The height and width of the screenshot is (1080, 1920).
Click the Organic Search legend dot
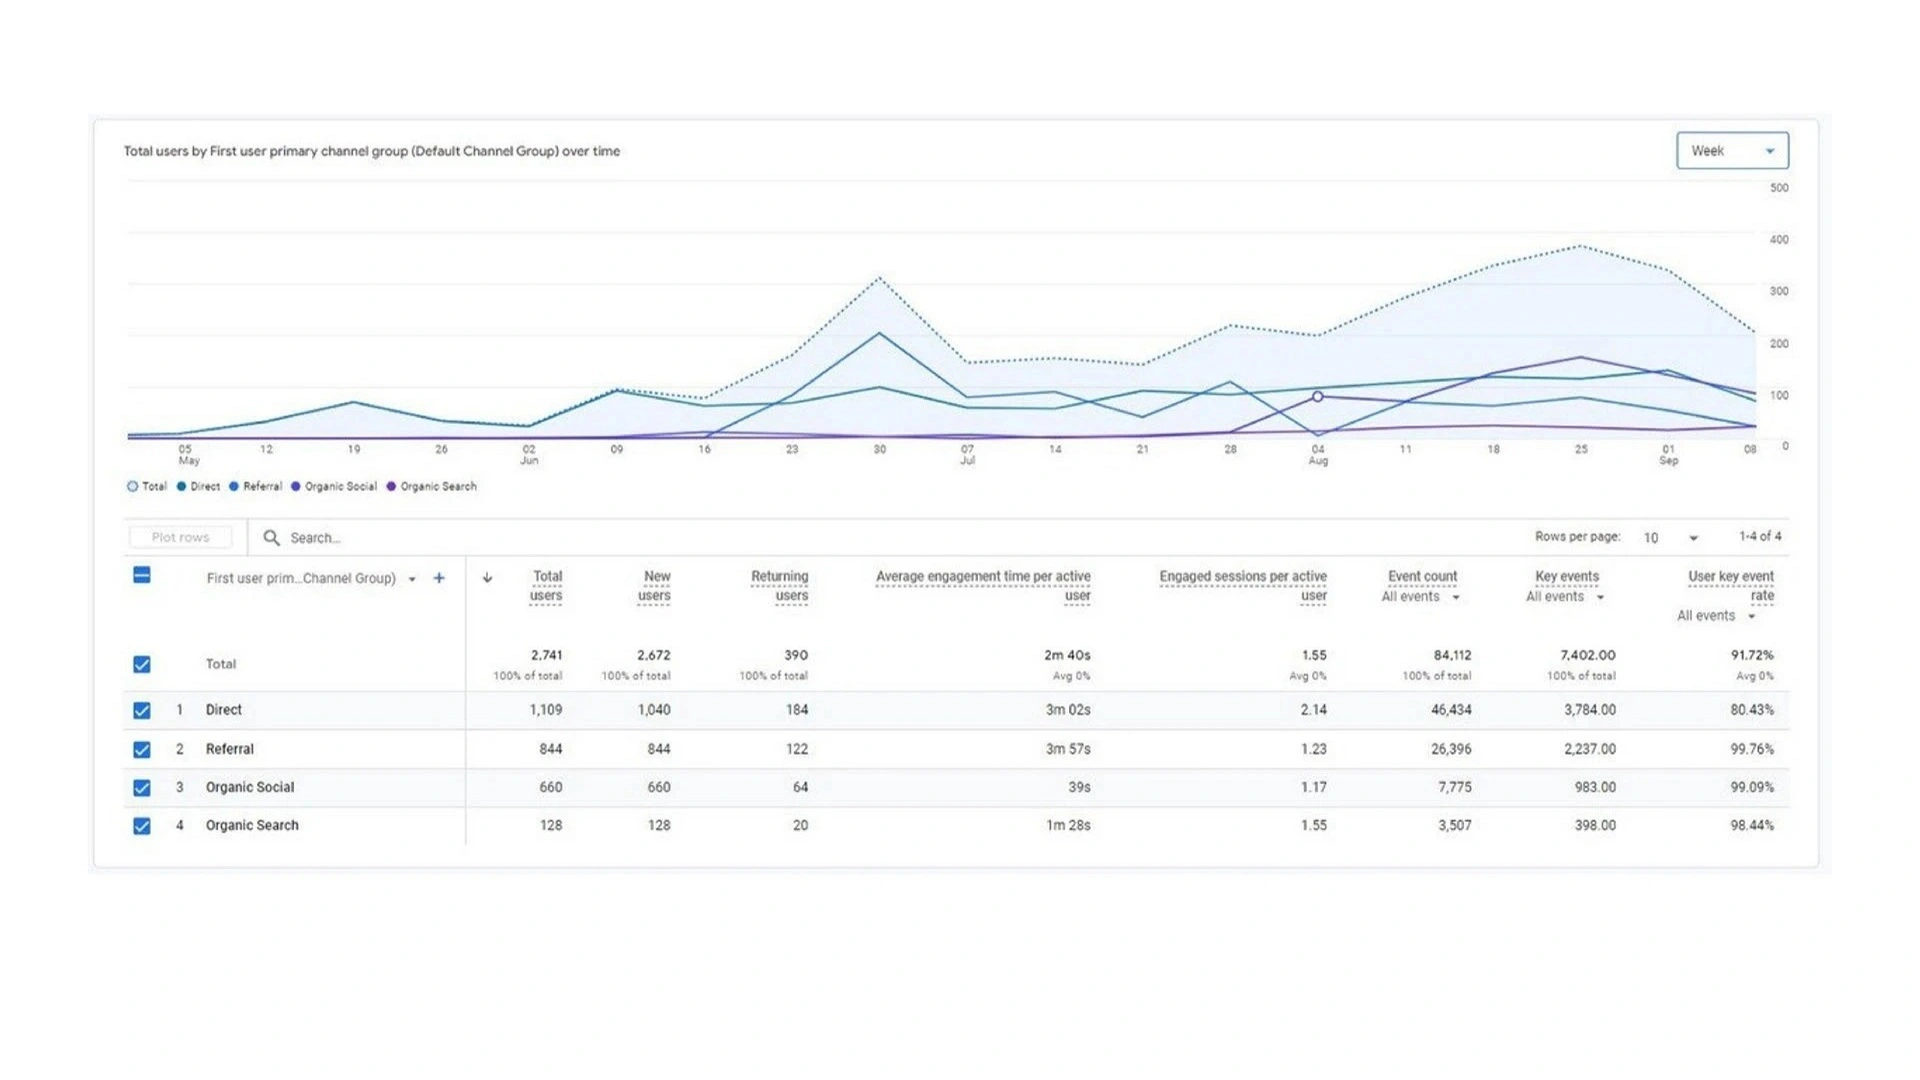coord(391,487)
